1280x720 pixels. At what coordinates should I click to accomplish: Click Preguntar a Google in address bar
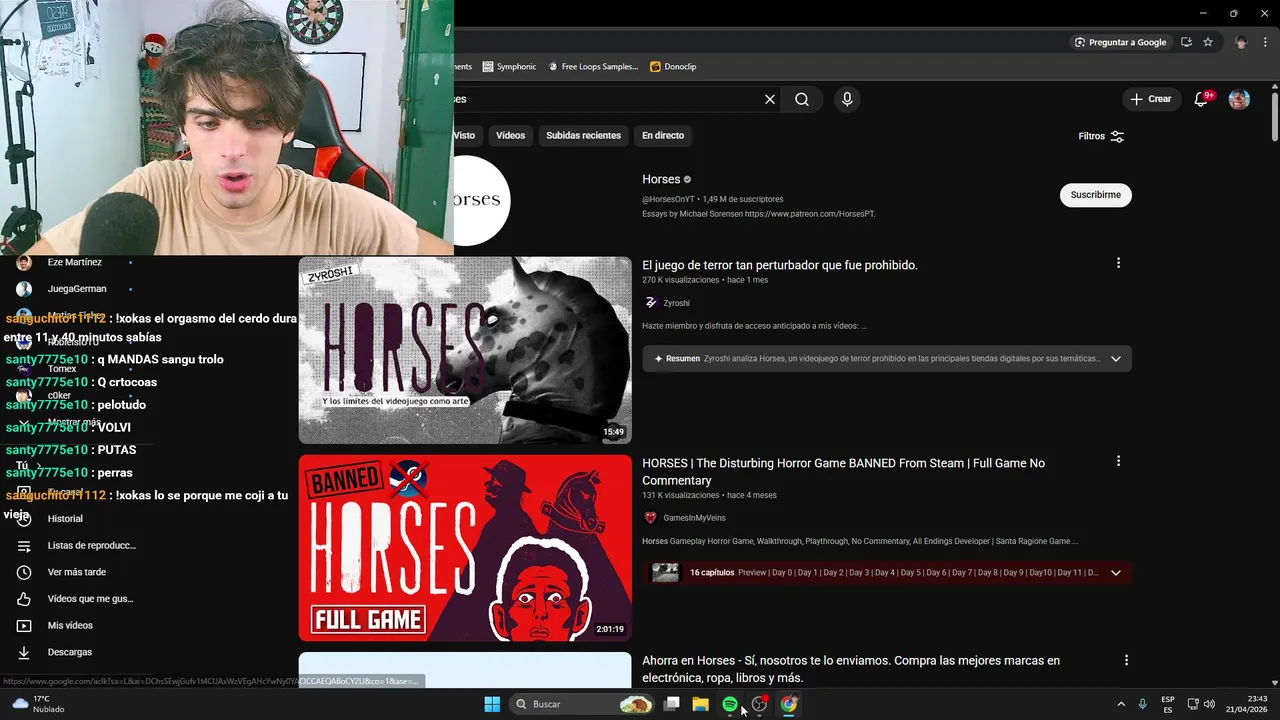1120,42
